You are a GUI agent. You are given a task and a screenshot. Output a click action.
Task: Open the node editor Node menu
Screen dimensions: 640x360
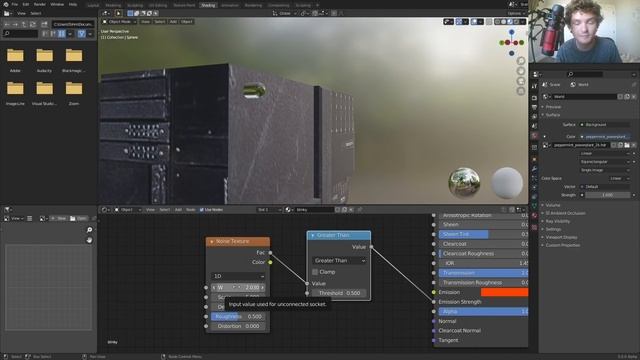(x=191, y=210)
